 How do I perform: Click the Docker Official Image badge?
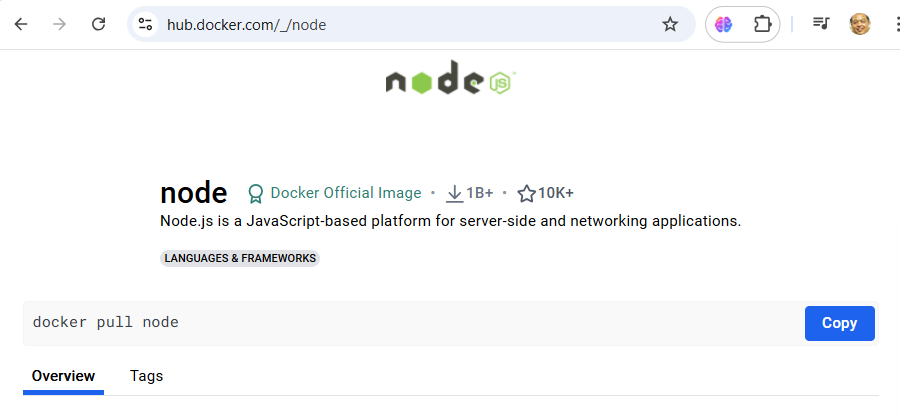(x=334, y=193)
